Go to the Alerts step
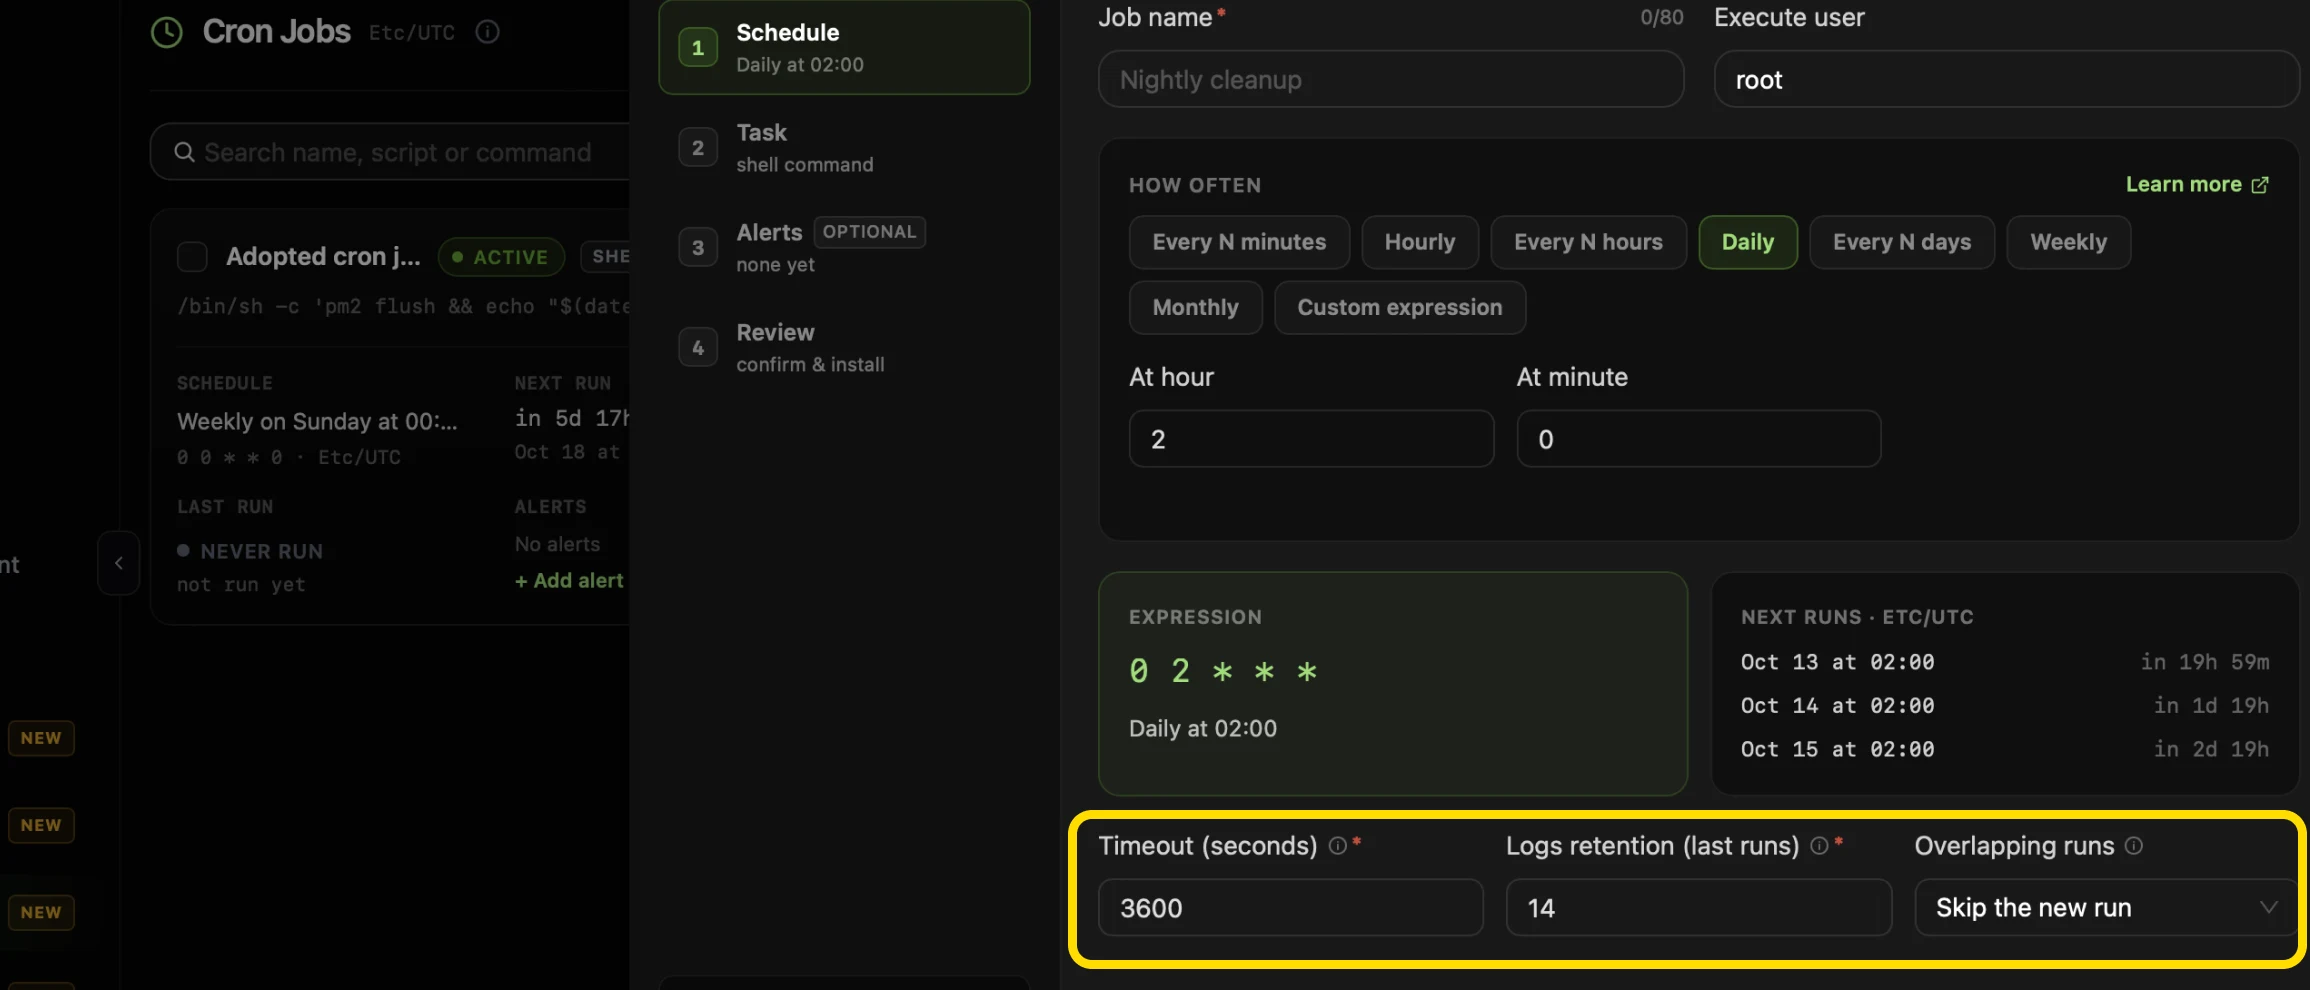The image size is (2310, 990). click(844, 248)
